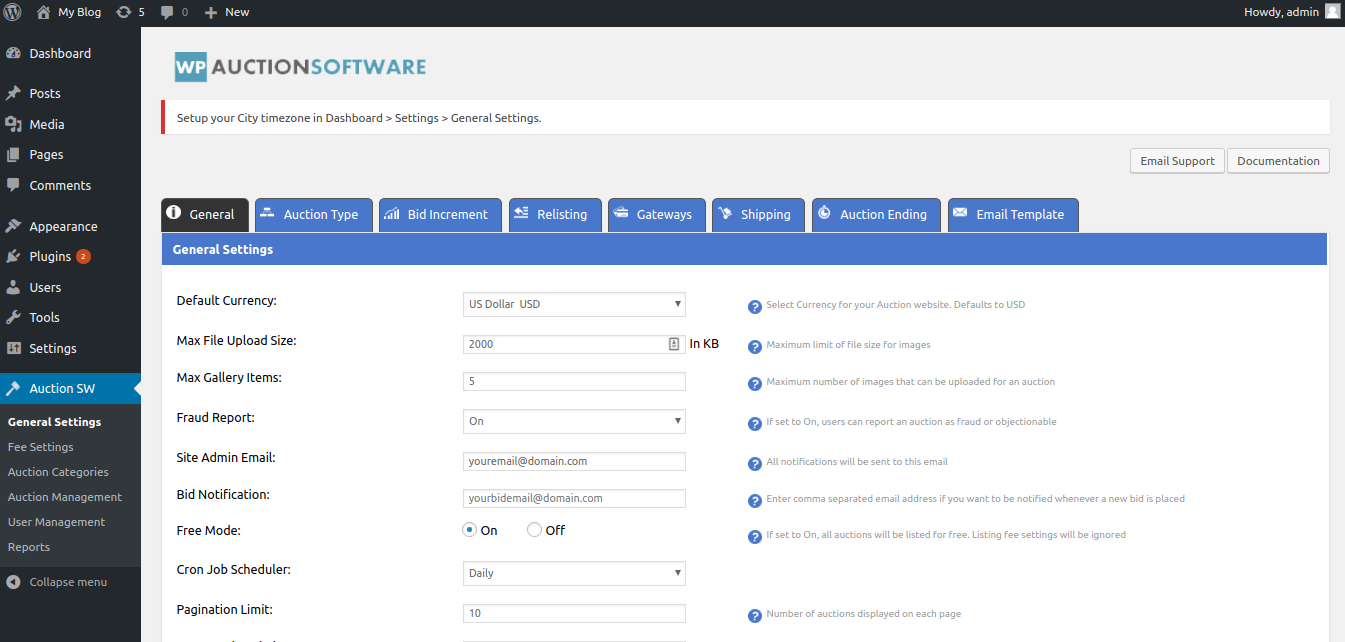This screenshot has height=642, width=1345.
Task: Click the Appearance paintbrush icon
Action: pos(13,226)
